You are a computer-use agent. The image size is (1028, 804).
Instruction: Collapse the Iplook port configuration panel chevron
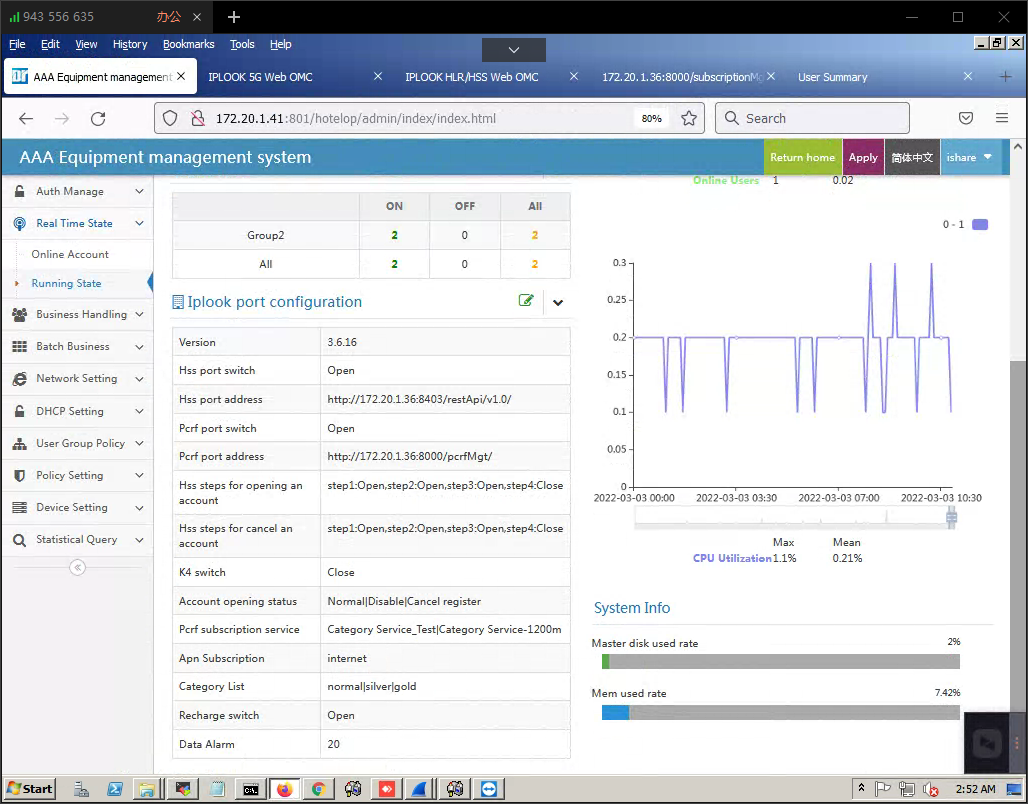(558, 302)
